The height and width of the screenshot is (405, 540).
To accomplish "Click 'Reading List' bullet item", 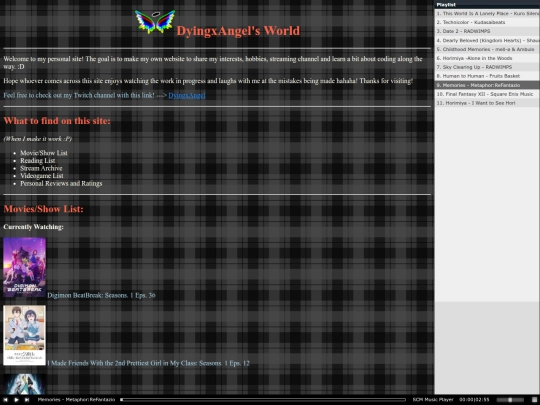I will pos(38,160).
